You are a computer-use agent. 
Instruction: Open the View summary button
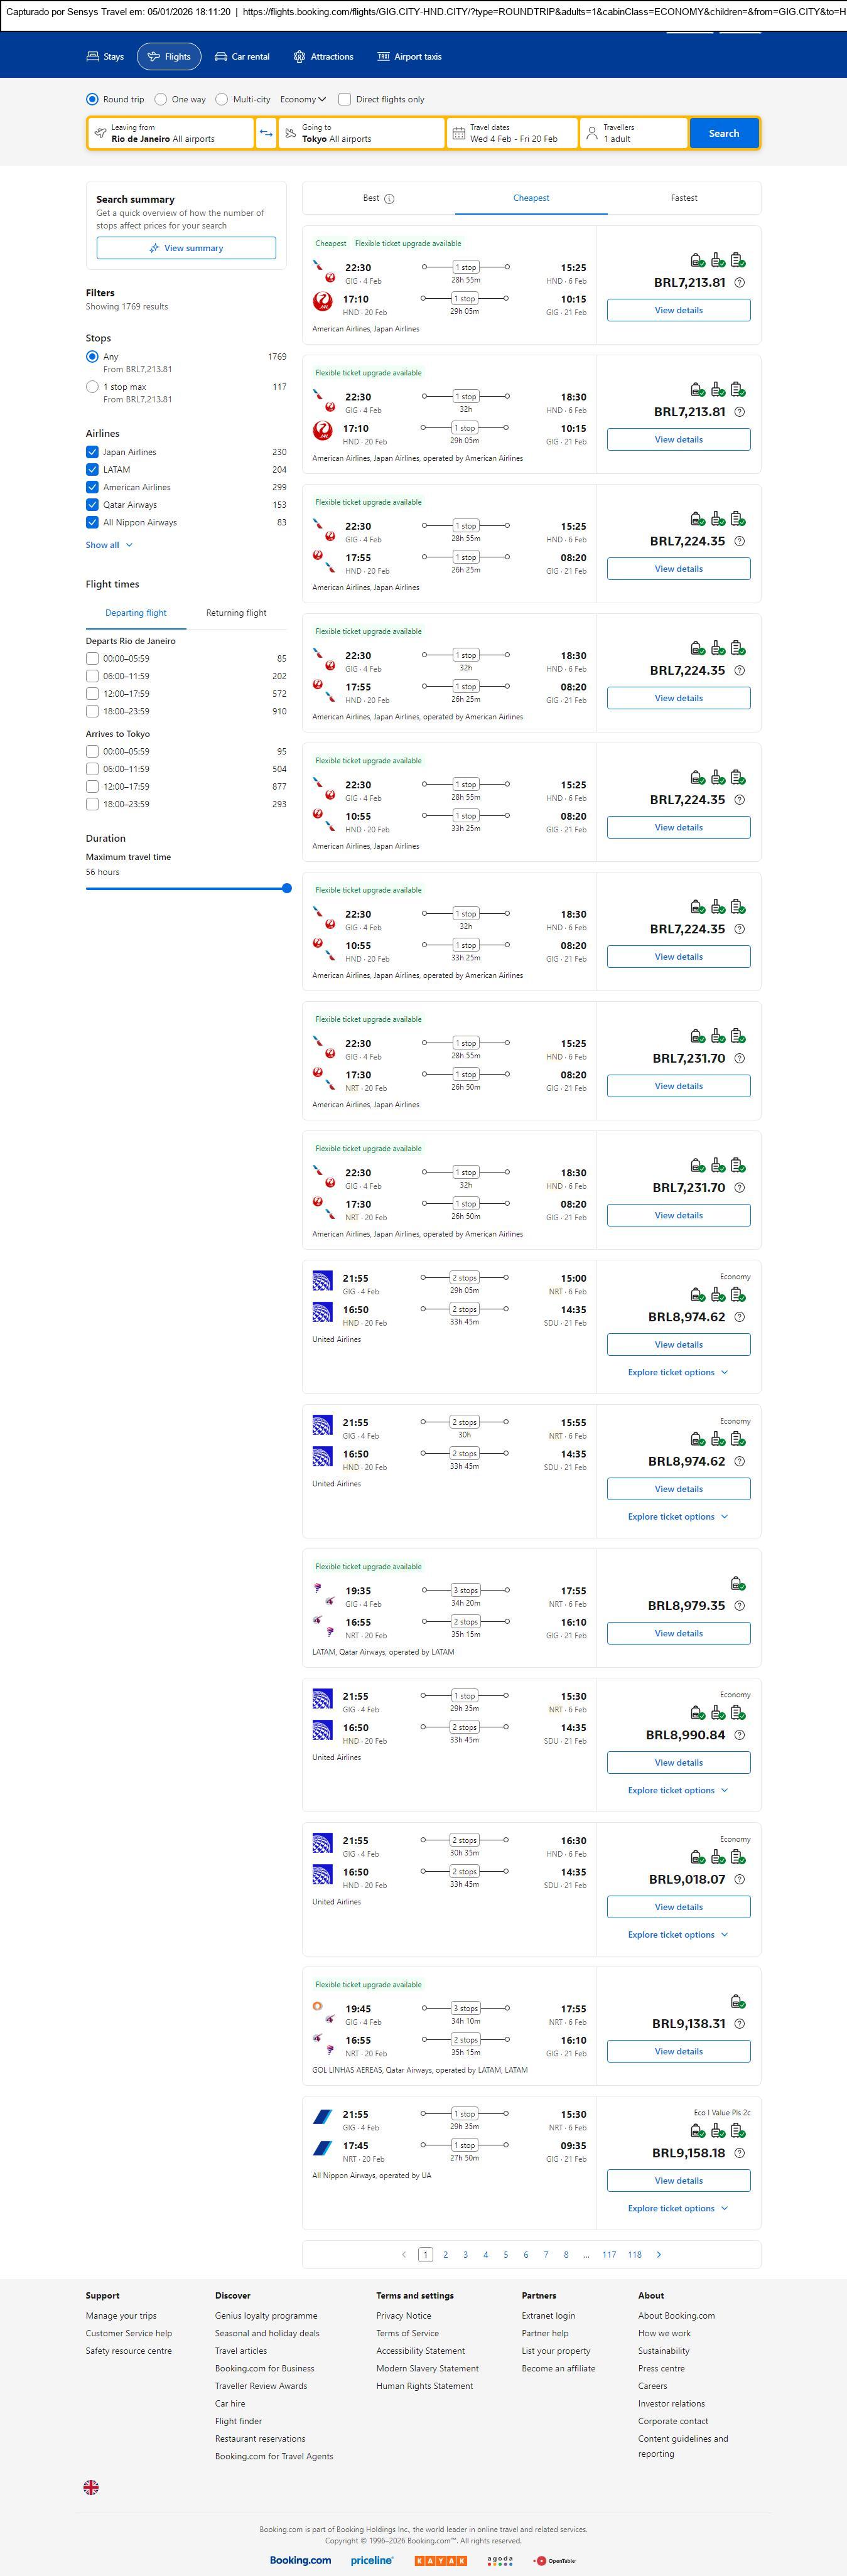[x=186, y=248]
